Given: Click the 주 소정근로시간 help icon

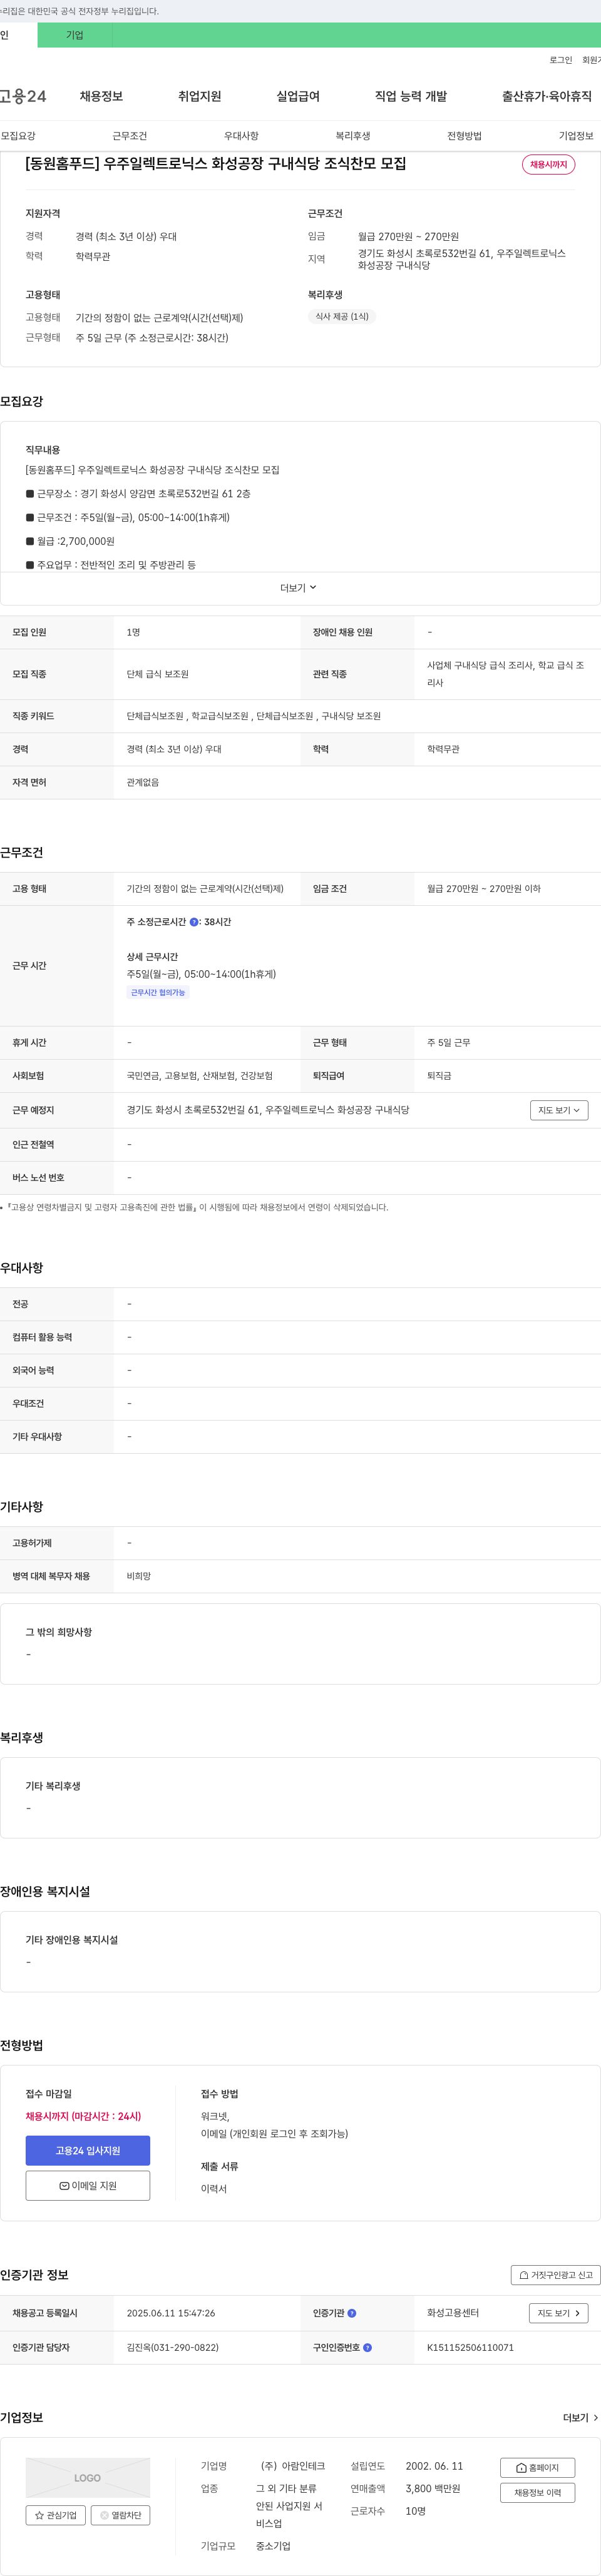Looking at the screenshot, I should pyautogui.click(x=194, y=922).
